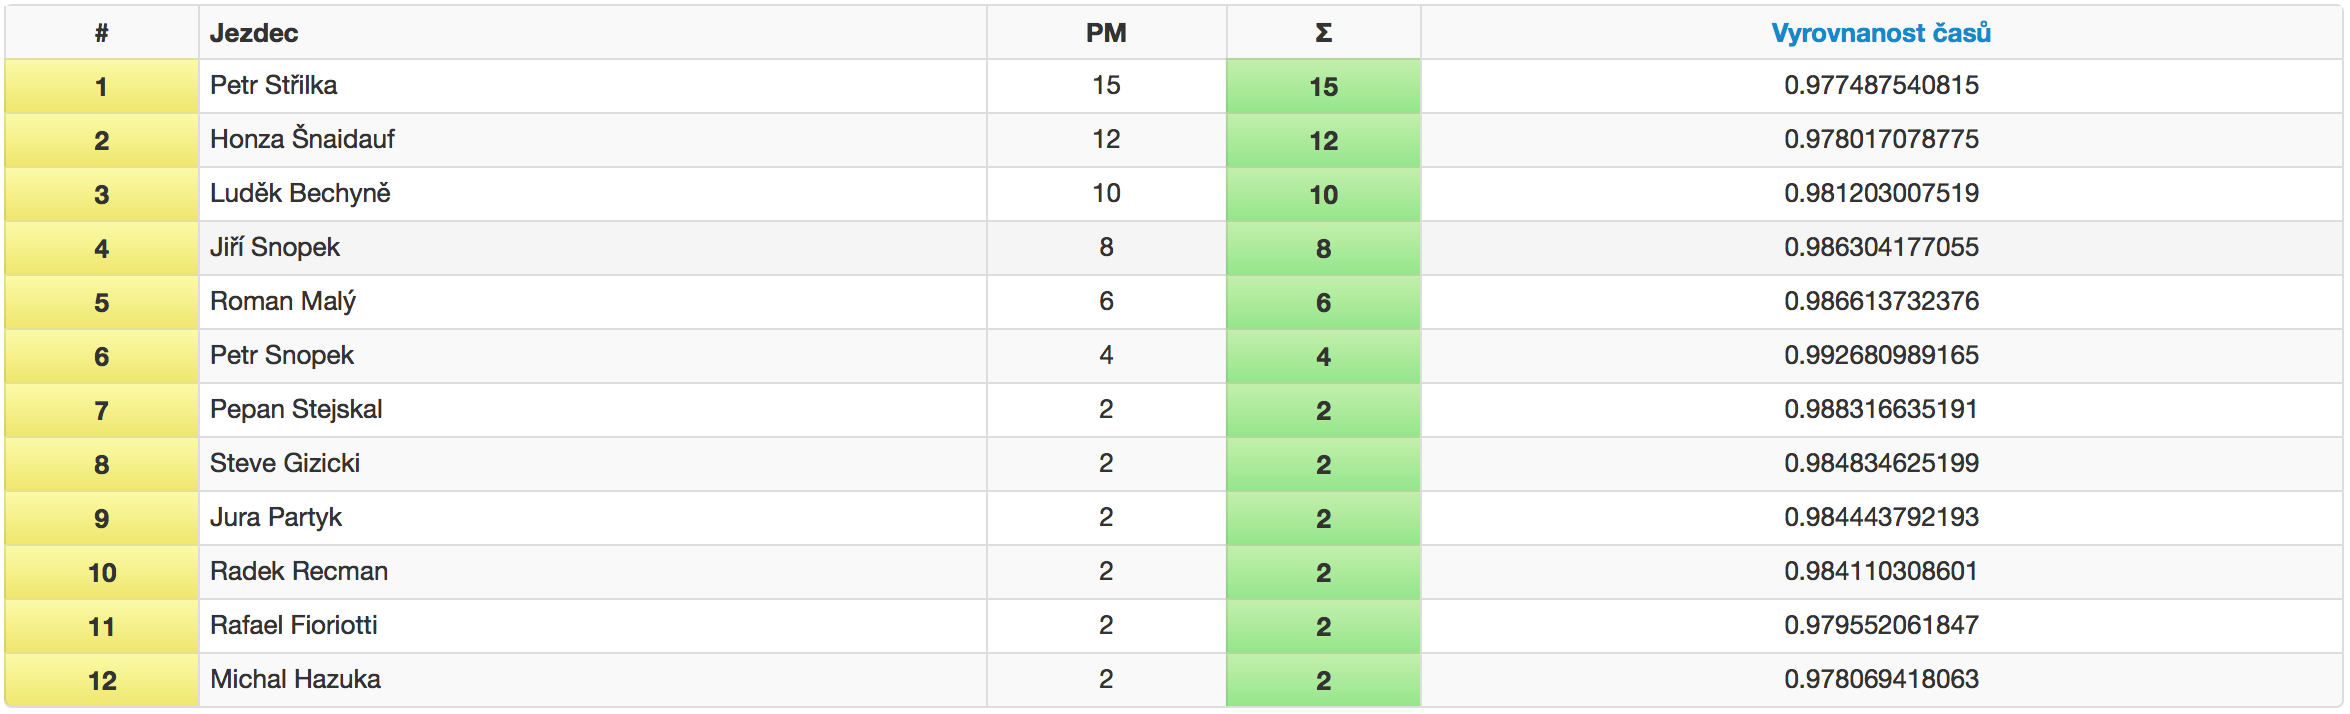Select rider Roman Malý

(x=283, y=301)
